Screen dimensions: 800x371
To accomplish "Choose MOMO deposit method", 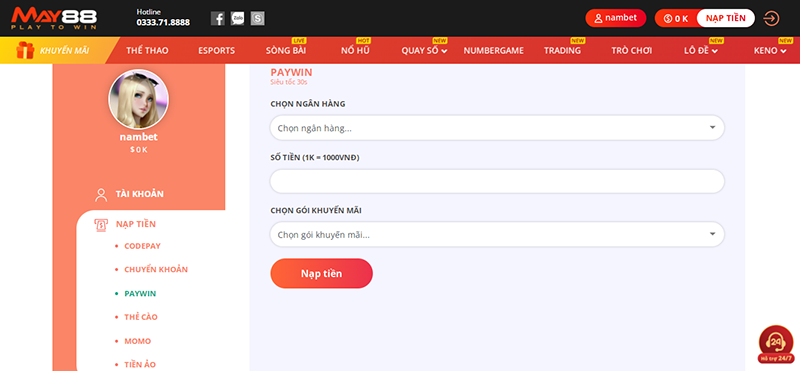I will click(x=138, y=341).
